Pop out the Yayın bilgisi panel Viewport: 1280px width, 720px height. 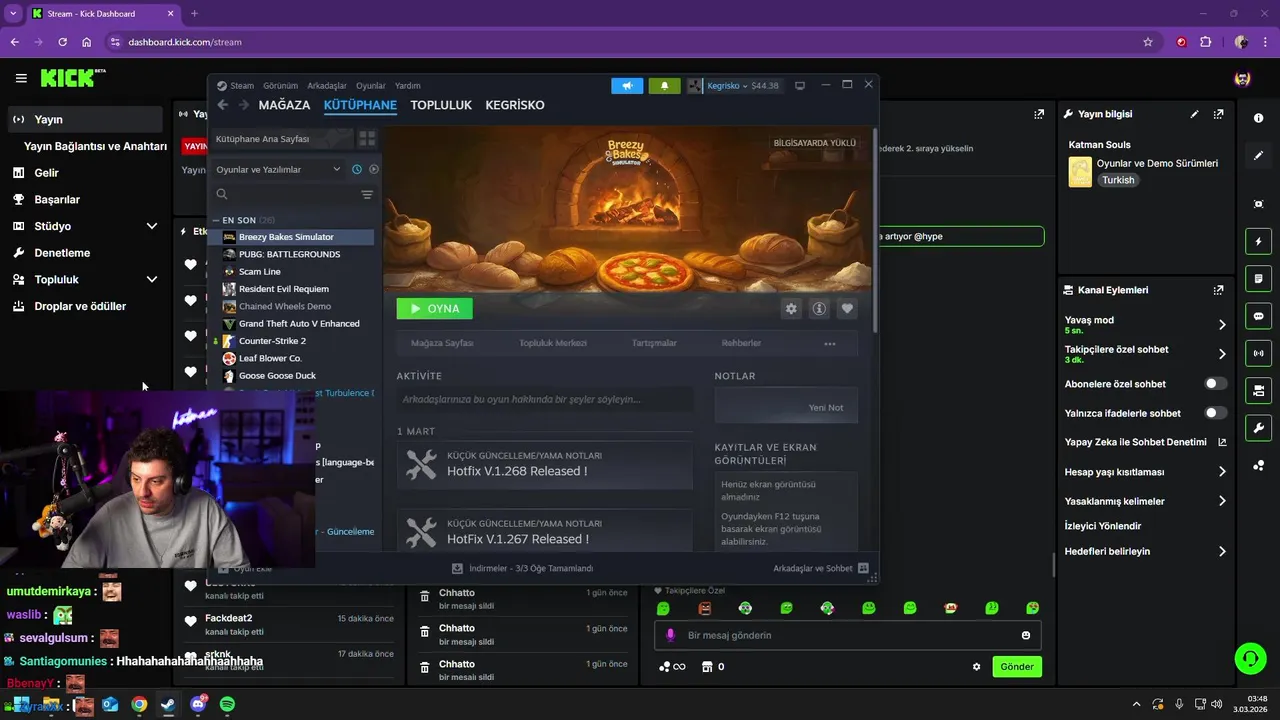pyautogui.click(x=1218, y=114)
